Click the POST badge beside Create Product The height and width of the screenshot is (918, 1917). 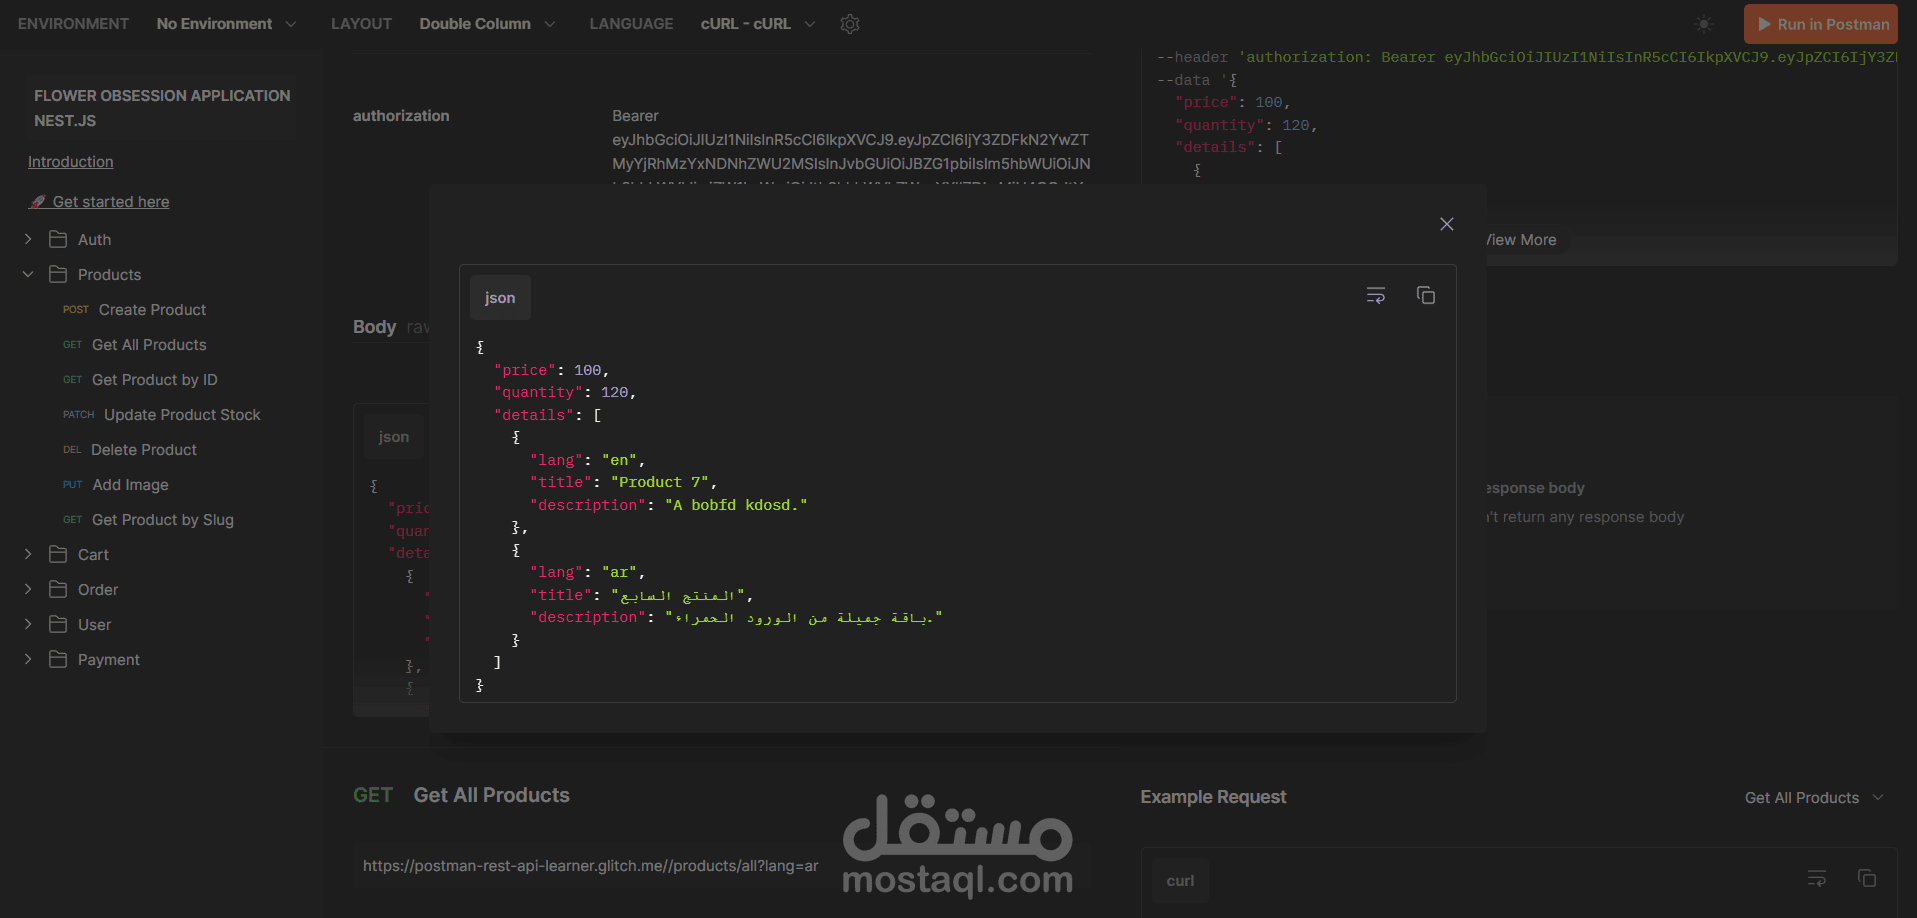pos(76,310)
